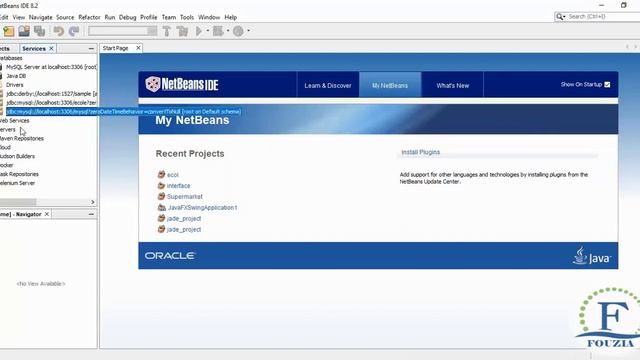Open the Team menu
640x360 pixels.
point(169,17)
